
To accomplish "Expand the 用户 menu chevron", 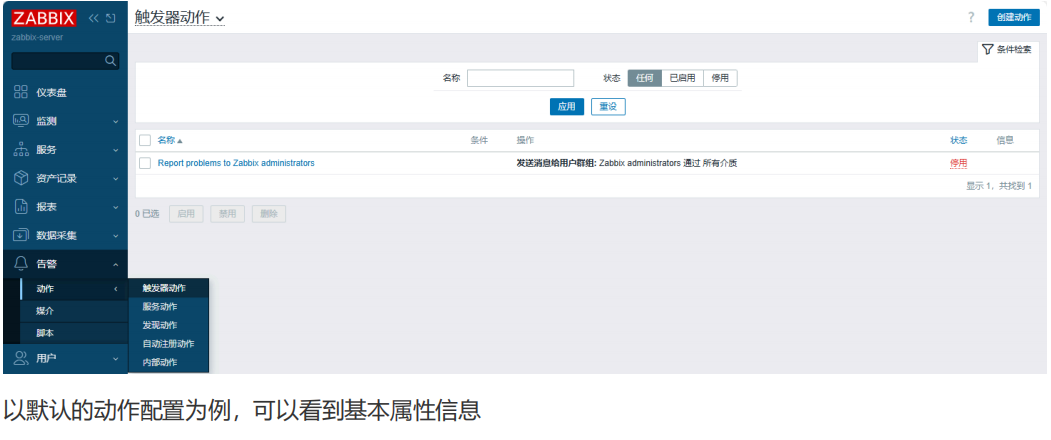I will (115, 359).
